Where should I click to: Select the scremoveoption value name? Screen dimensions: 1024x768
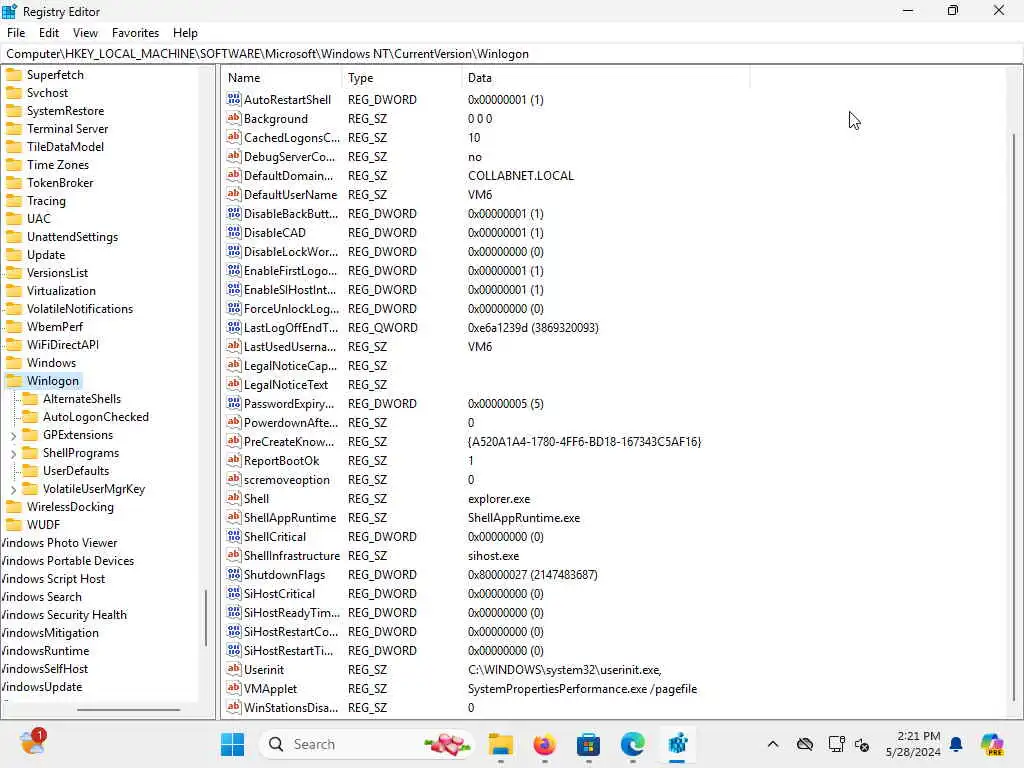coord(287,480)
